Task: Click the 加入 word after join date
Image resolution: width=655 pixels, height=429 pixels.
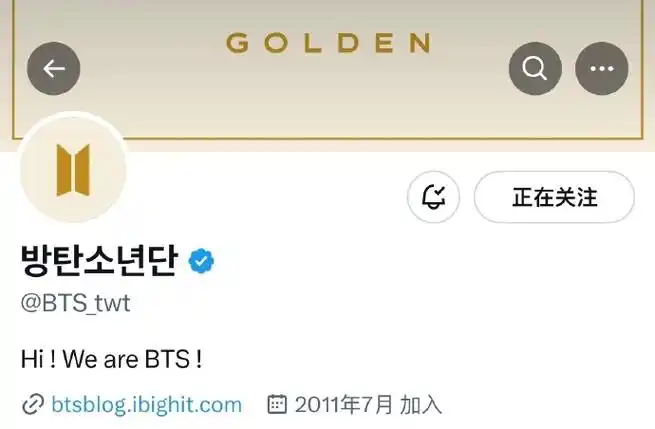Action: [x=421, y=404]
